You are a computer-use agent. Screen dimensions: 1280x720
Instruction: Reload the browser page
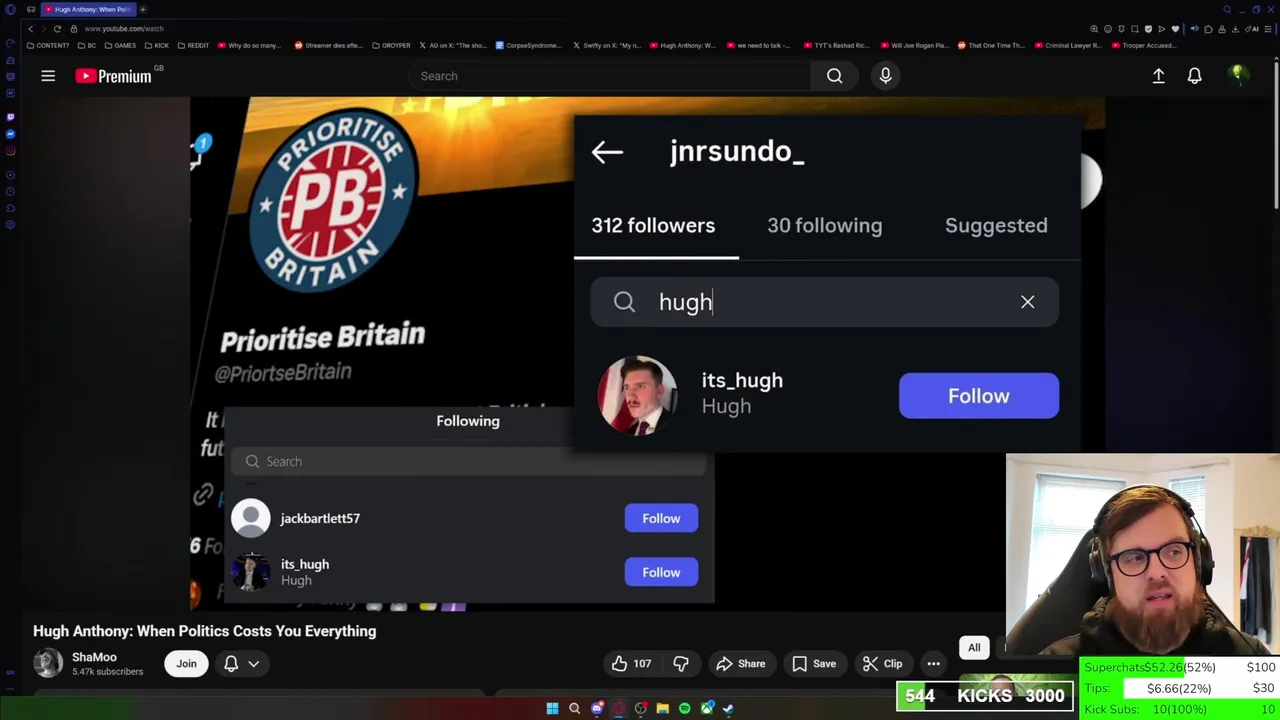tap(57, 29)
